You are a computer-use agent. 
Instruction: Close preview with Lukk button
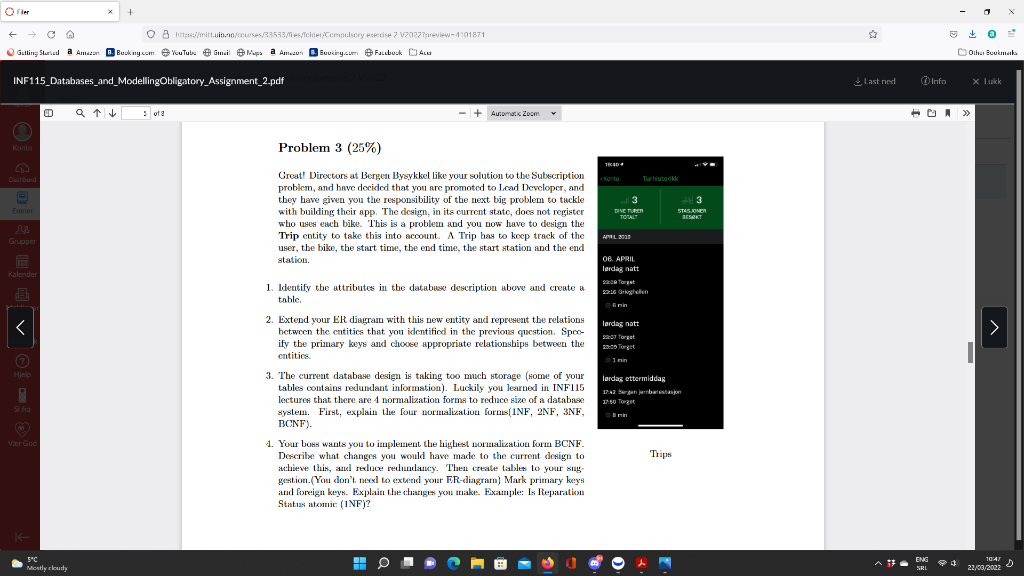coord(986,81)
